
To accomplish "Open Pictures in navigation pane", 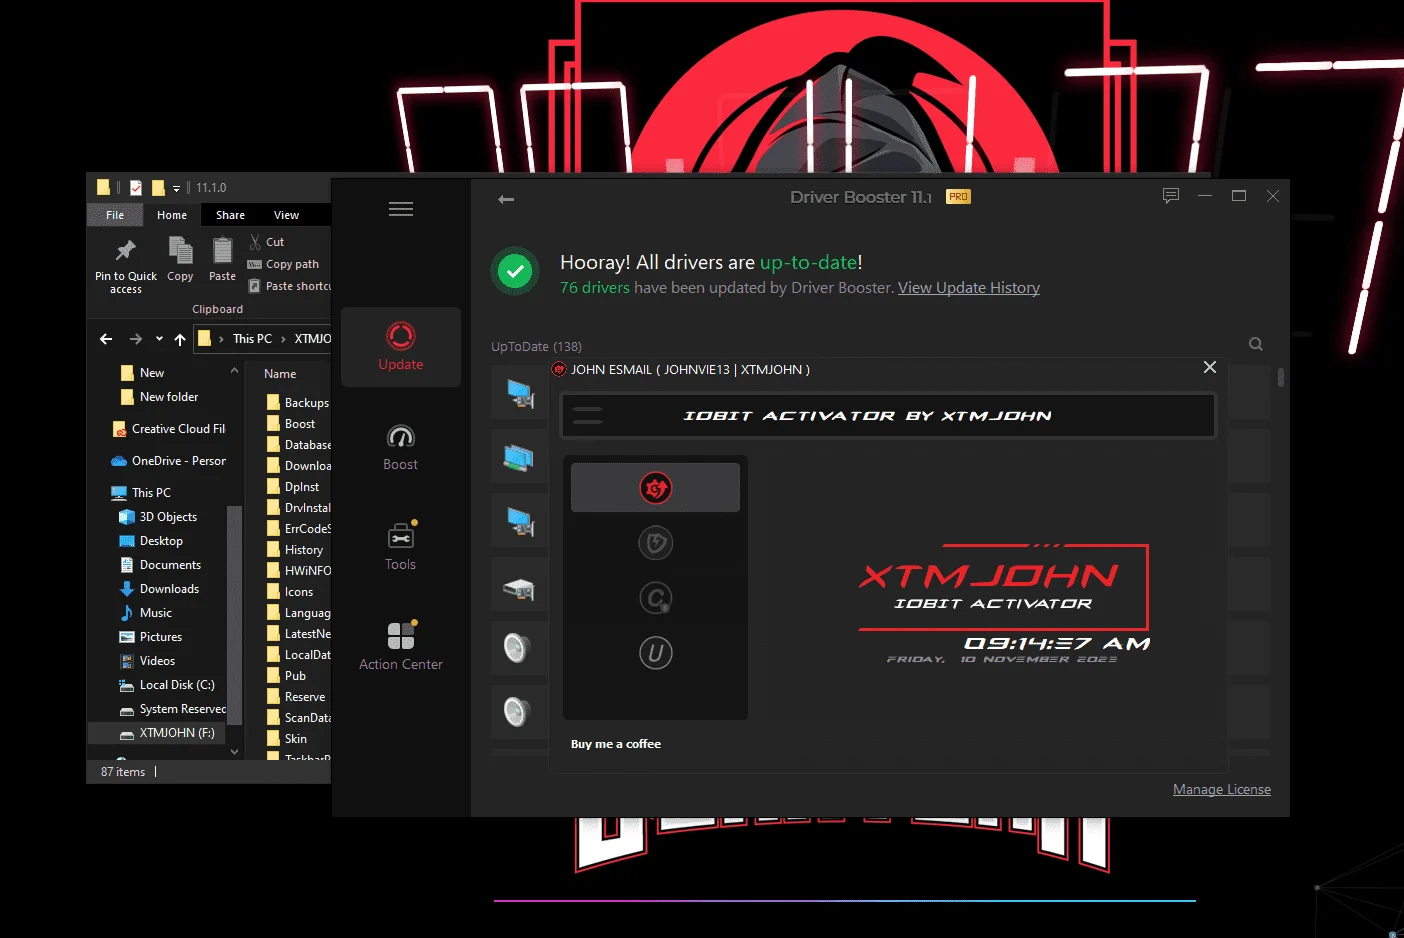I will pyautogui.click(x=151, y=637).
